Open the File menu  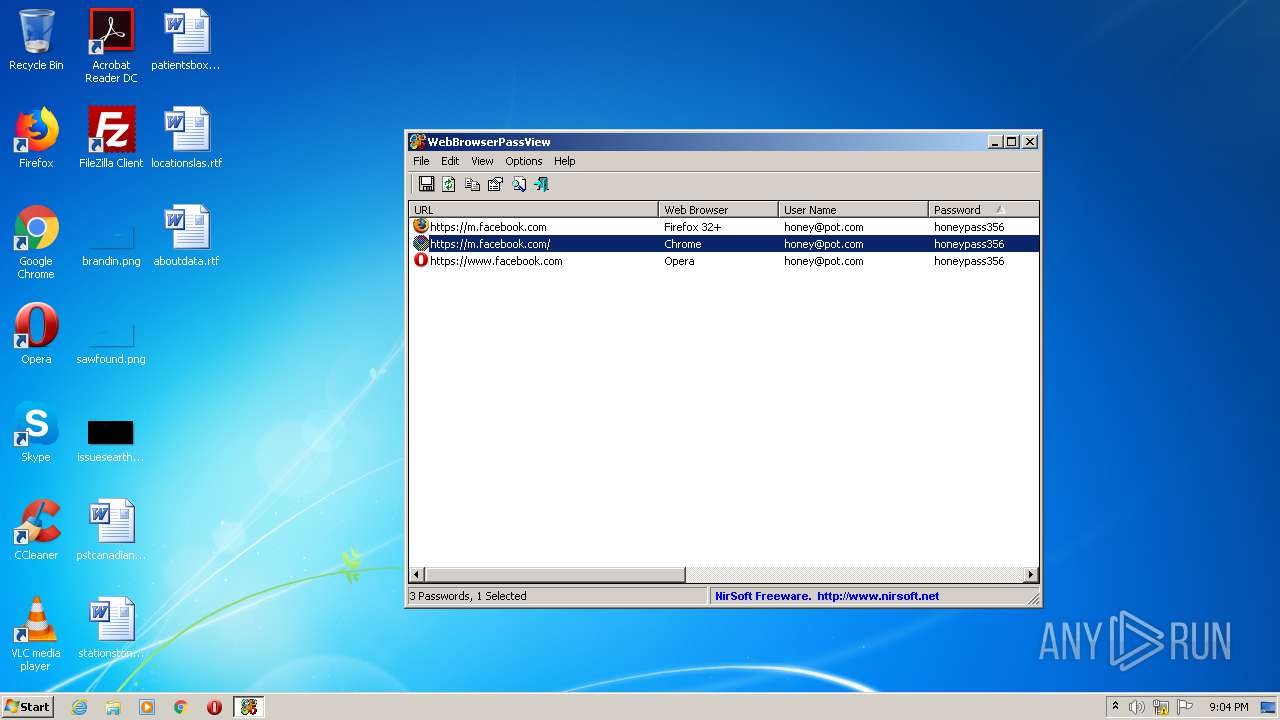(421, 161)
